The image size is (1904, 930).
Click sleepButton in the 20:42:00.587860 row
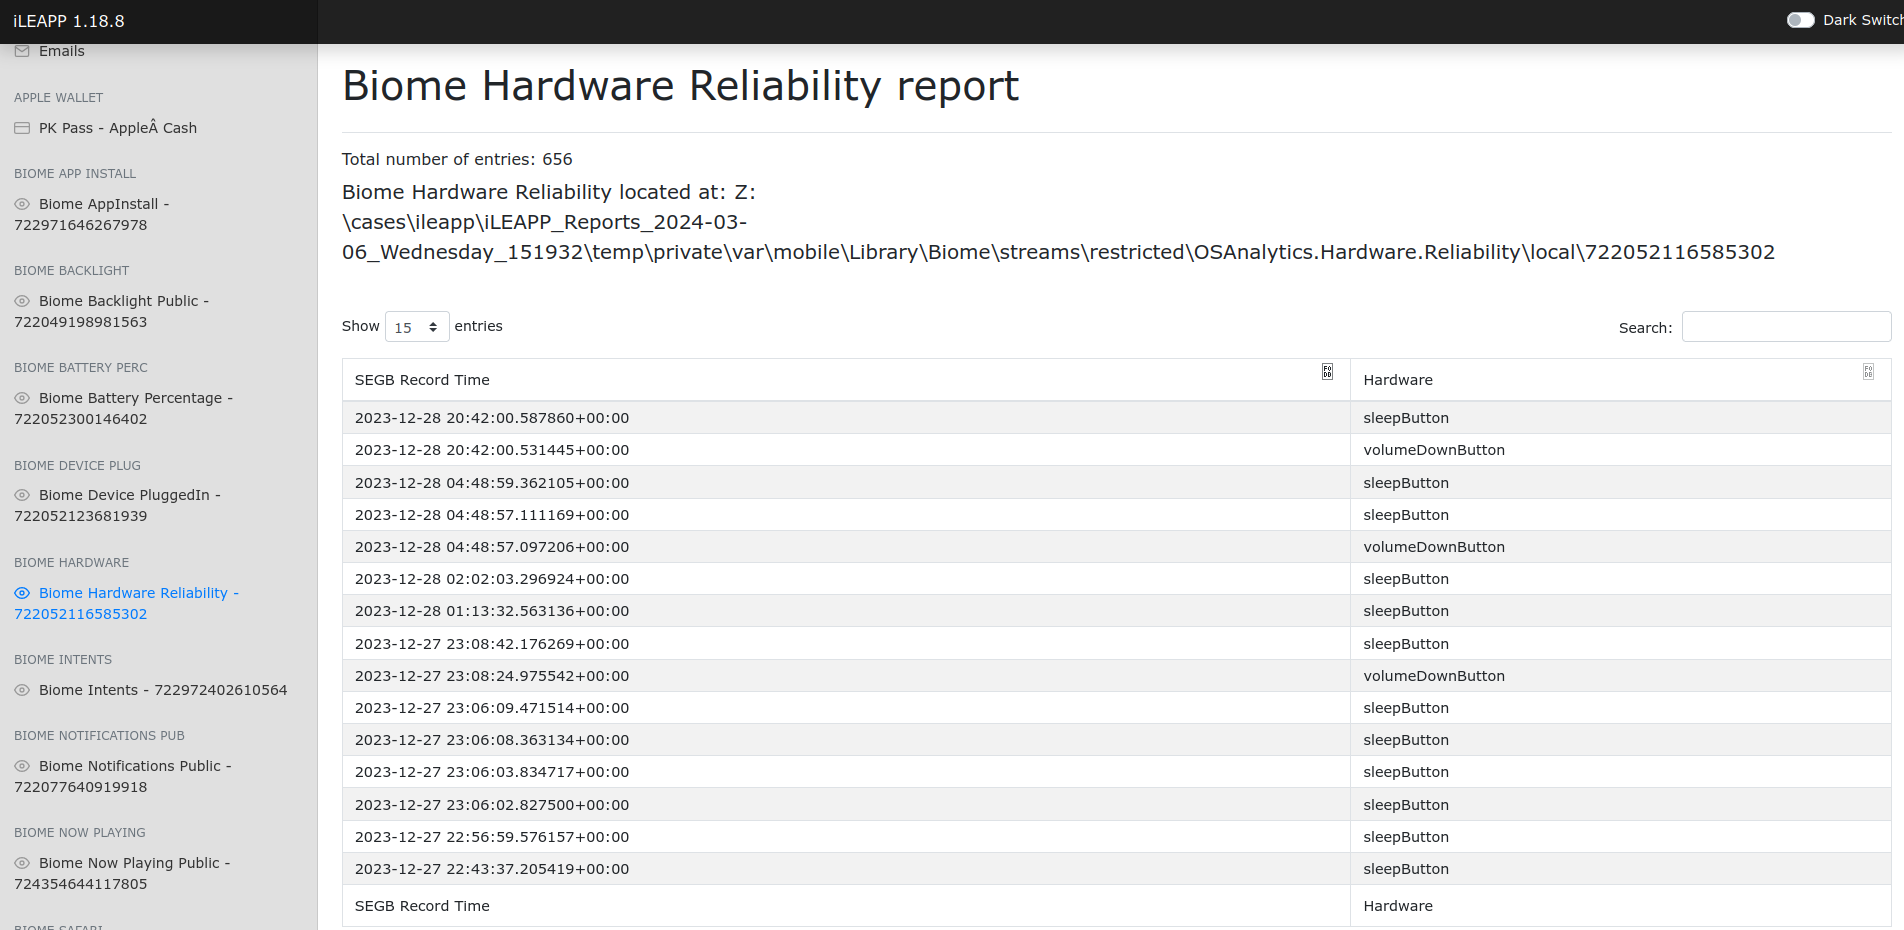[x=1406, y=418]
